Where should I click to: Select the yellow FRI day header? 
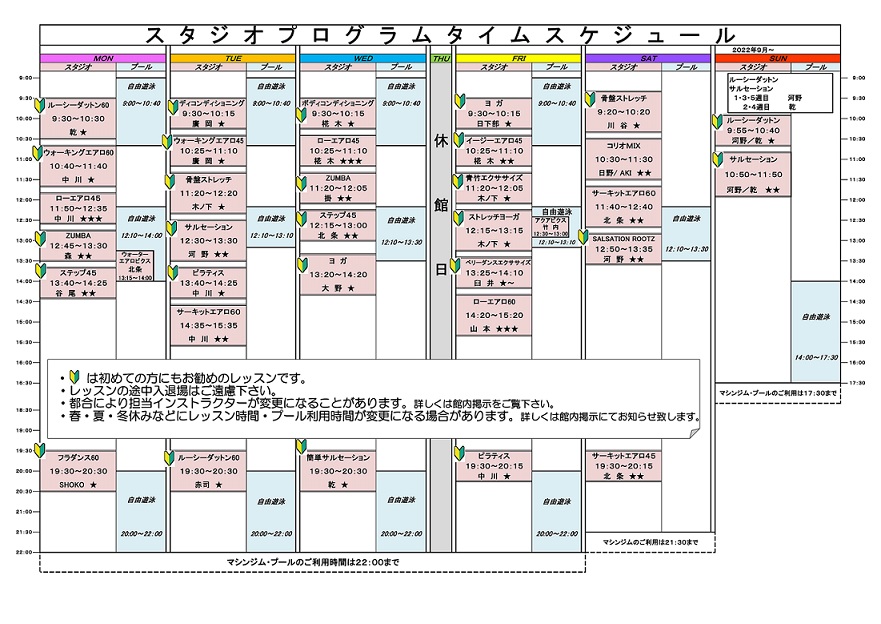pos(518,58)
